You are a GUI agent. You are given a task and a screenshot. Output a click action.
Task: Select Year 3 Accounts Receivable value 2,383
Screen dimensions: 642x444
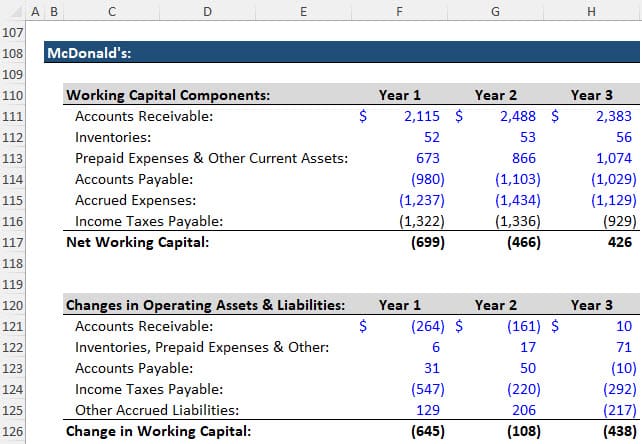614,116
